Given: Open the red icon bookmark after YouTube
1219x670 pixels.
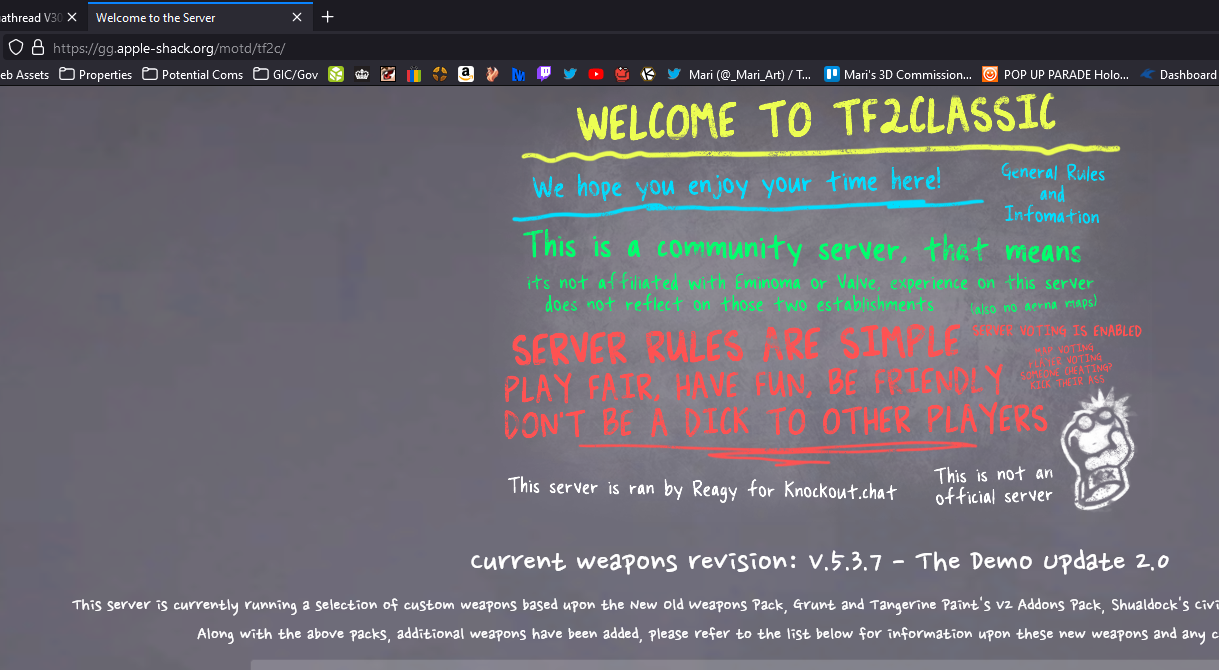Looking at the screenshot, I should [x=622, y=74].
